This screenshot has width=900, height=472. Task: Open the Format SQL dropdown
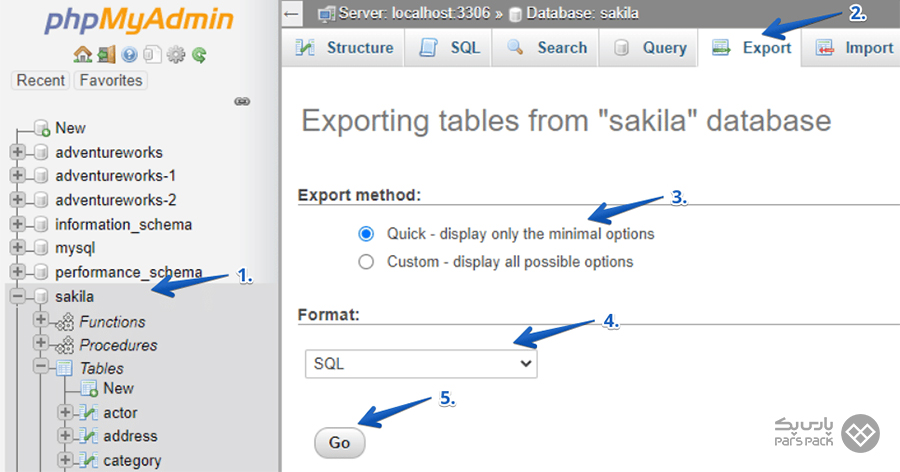421,364
